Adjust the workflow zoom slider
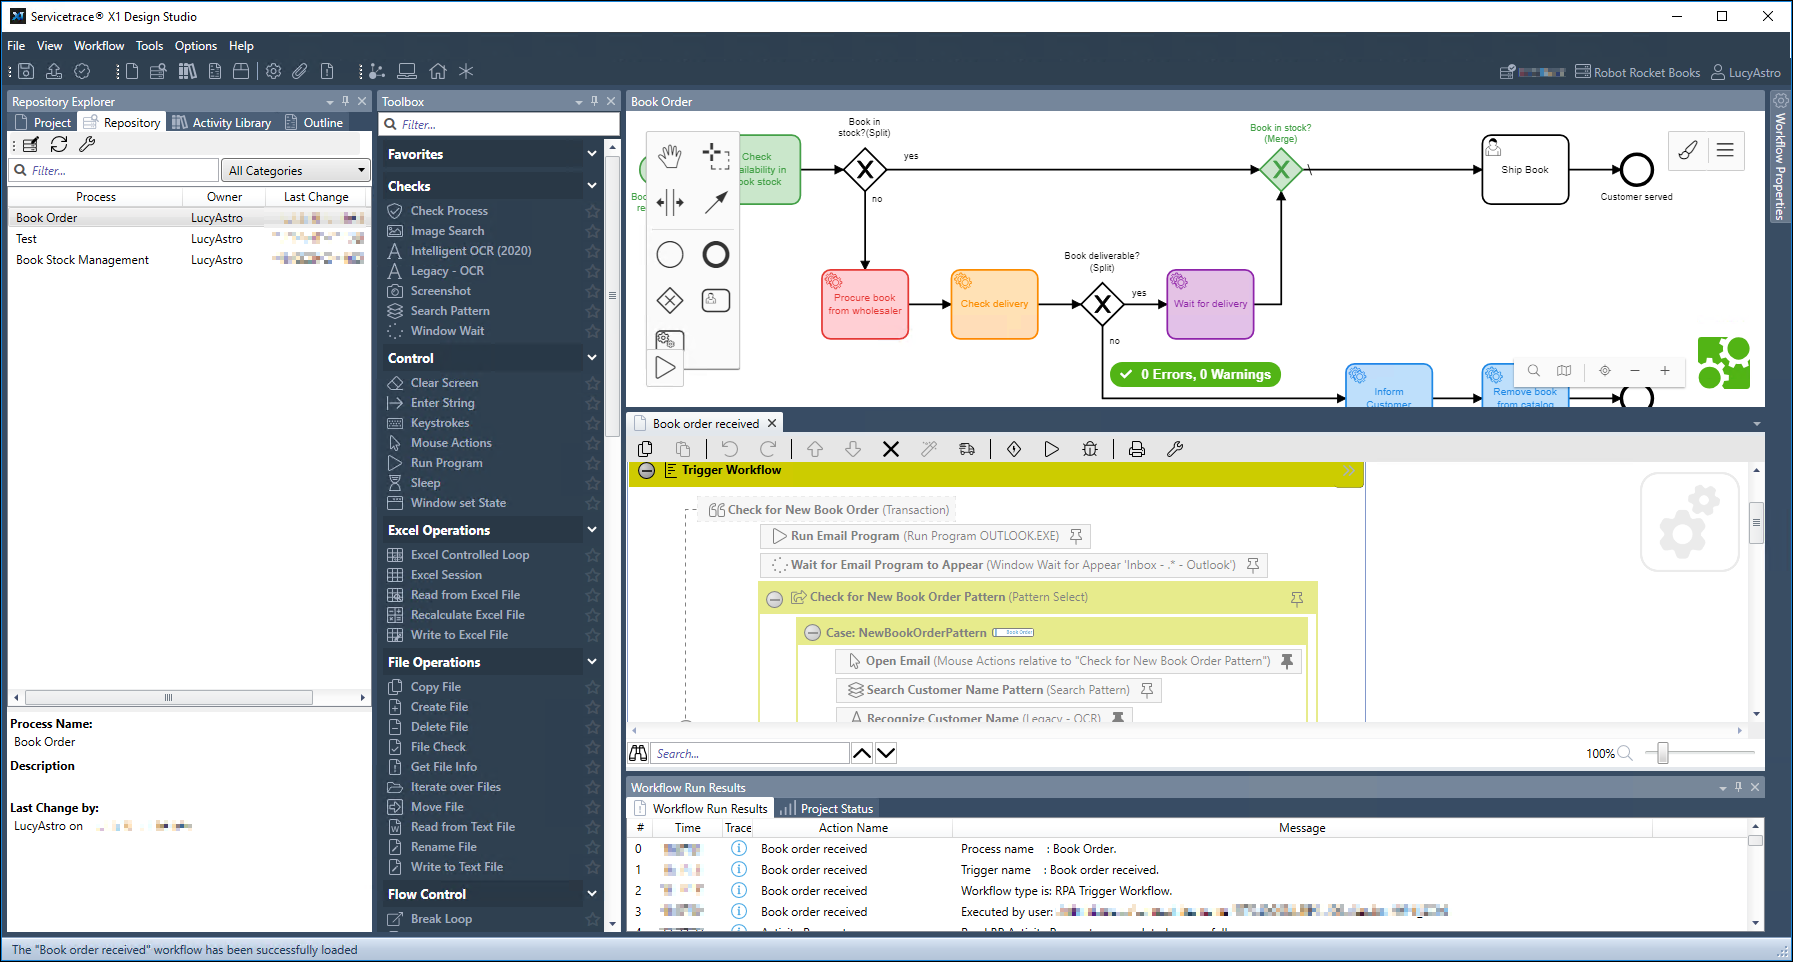 pos(1663,753)
